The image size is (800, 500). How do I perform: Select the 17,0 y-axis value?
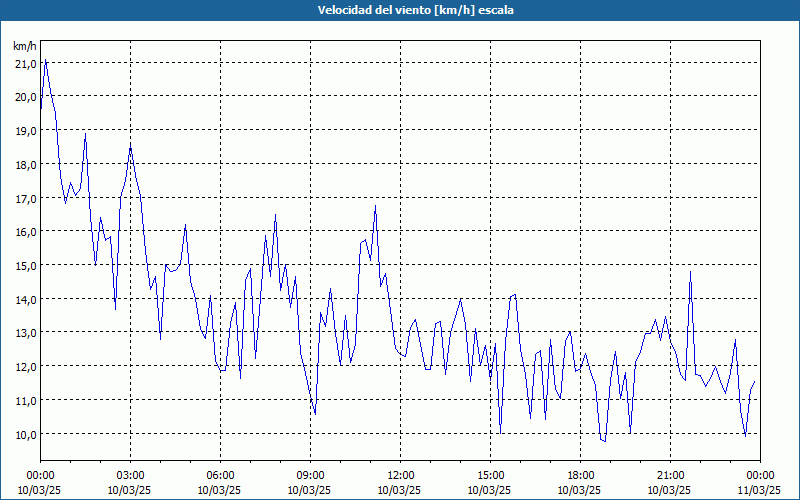[27, 198]
